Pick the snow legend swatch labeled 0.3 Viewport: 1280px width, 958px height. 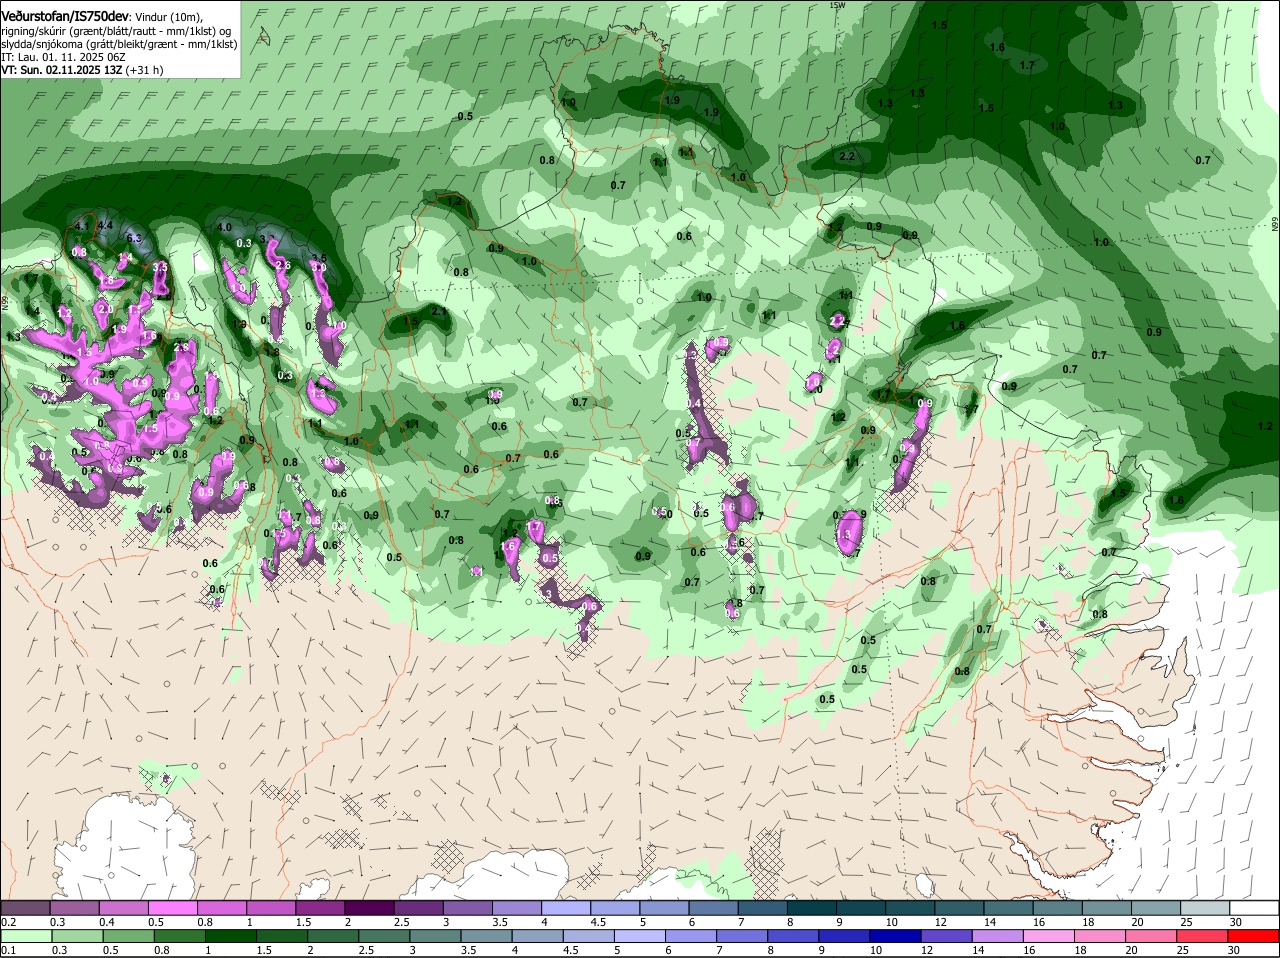(74, 907)
